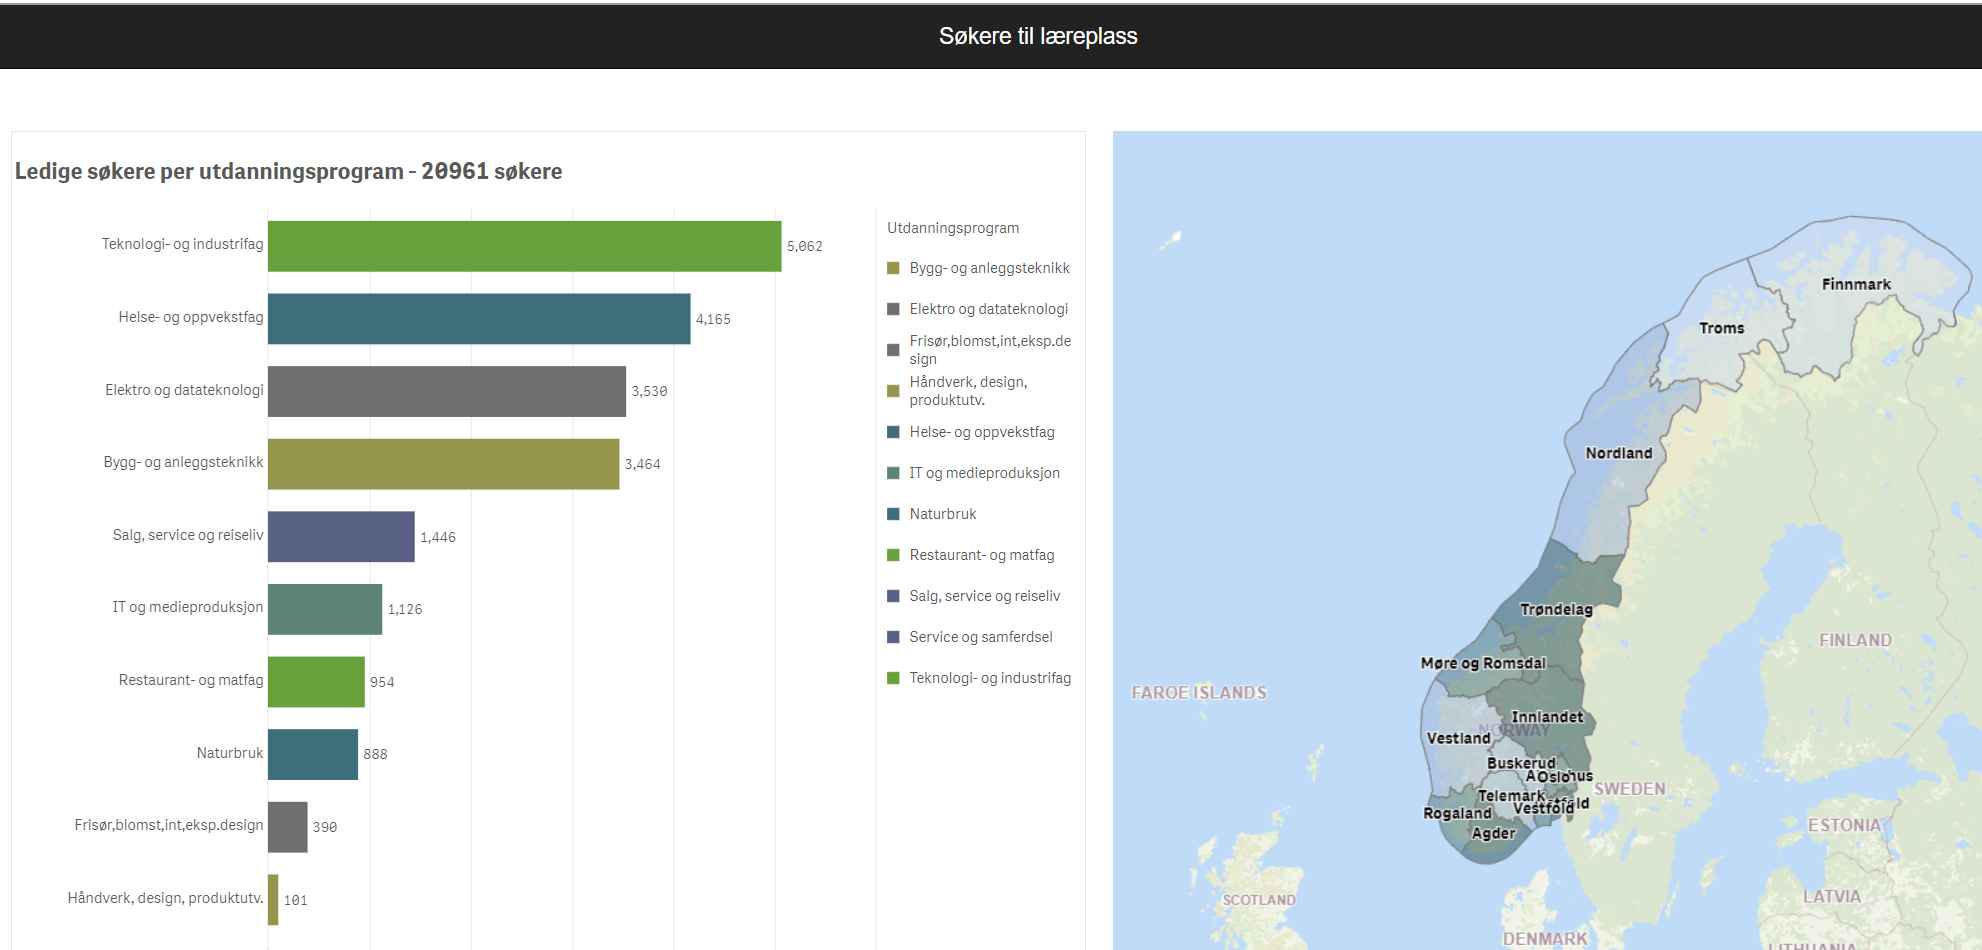Screen dimensions: 1982x950
Task: Select Naturbruk legend label
Action: (943, 514)
